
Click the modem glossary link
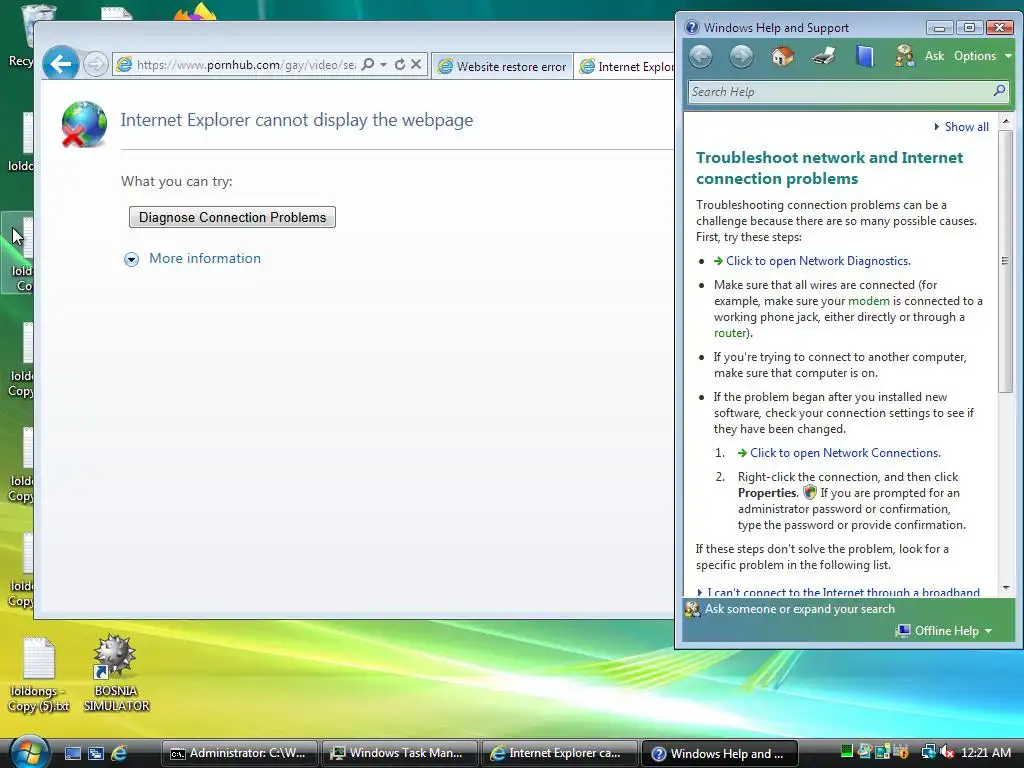click(869, 301)
